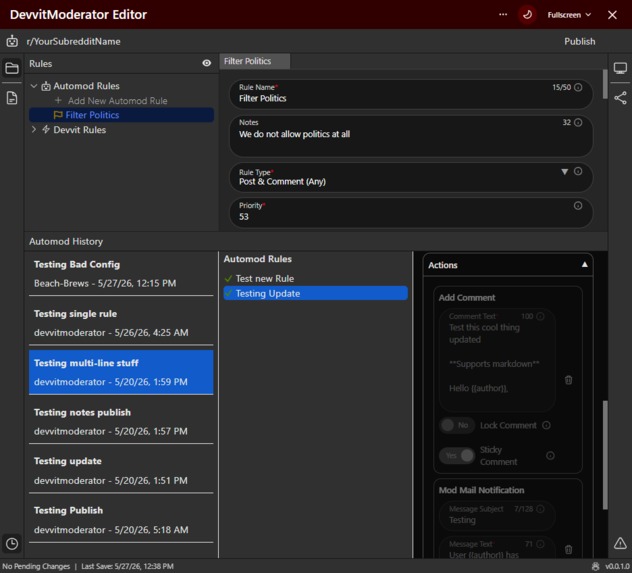This screenshot has height=573, width=632.
Task: Click the bug icon in status bar
Action: (x=595, y=566)
